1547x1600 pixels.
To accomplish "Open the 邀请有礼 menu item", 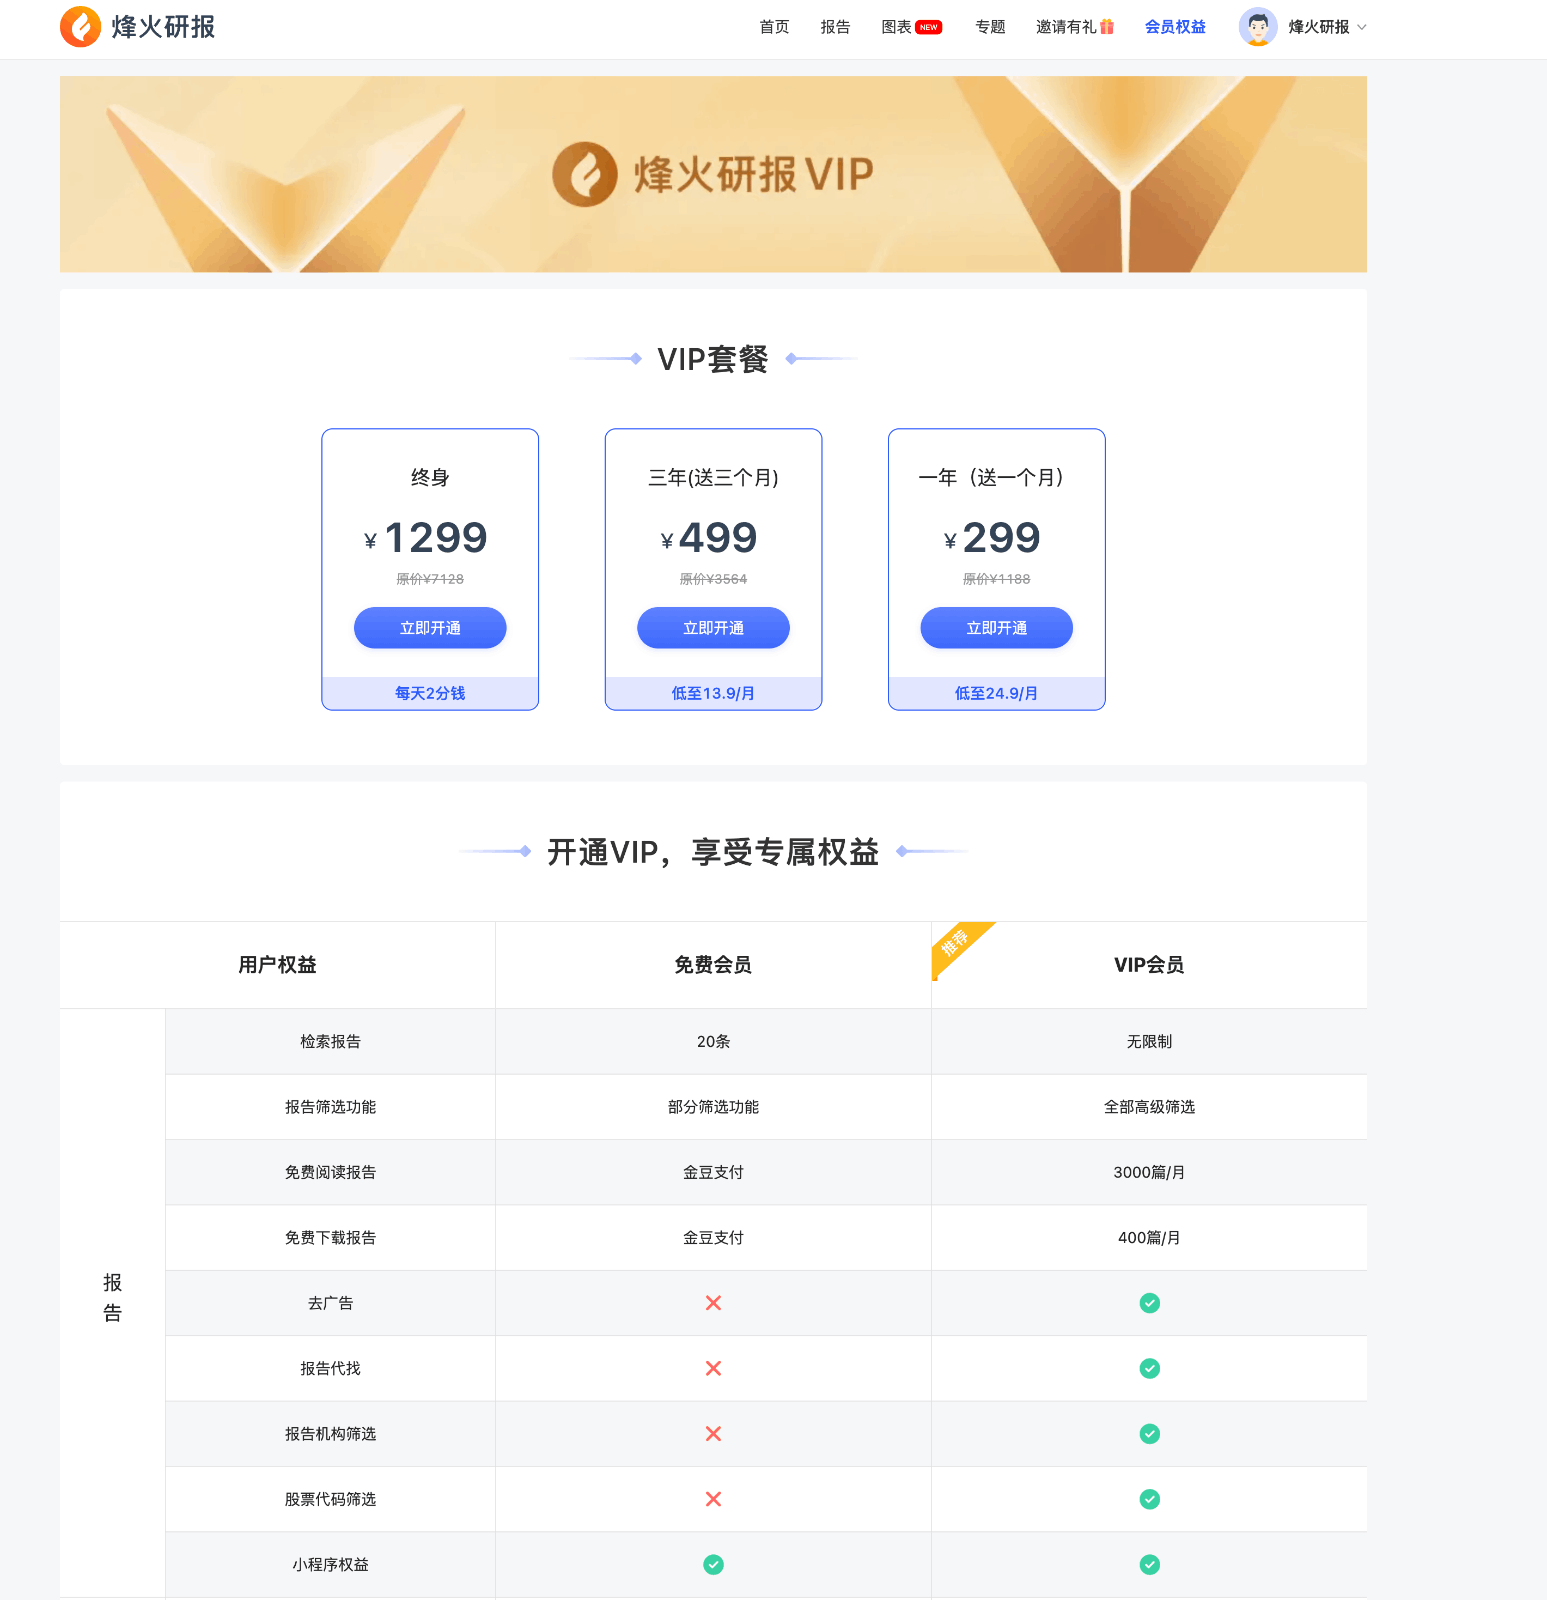I will 1066,27.
